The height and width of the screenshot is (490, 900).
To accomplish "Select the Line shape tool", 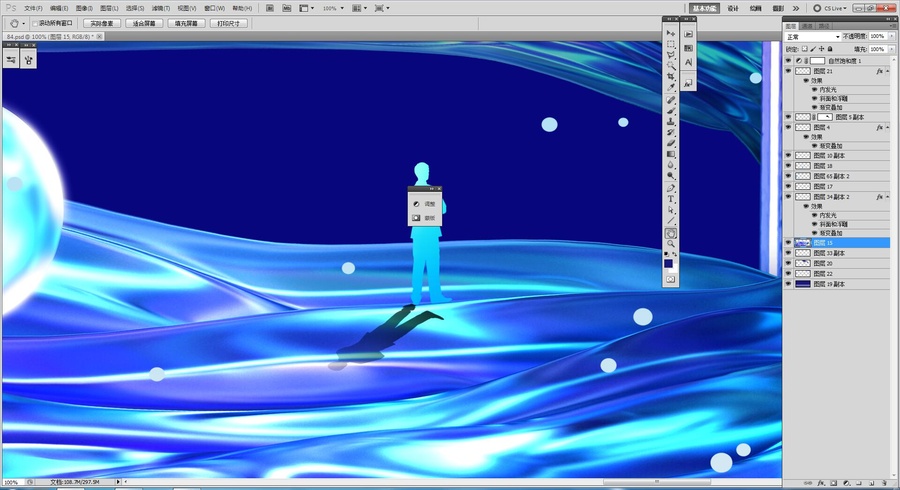I will (670, 221).
